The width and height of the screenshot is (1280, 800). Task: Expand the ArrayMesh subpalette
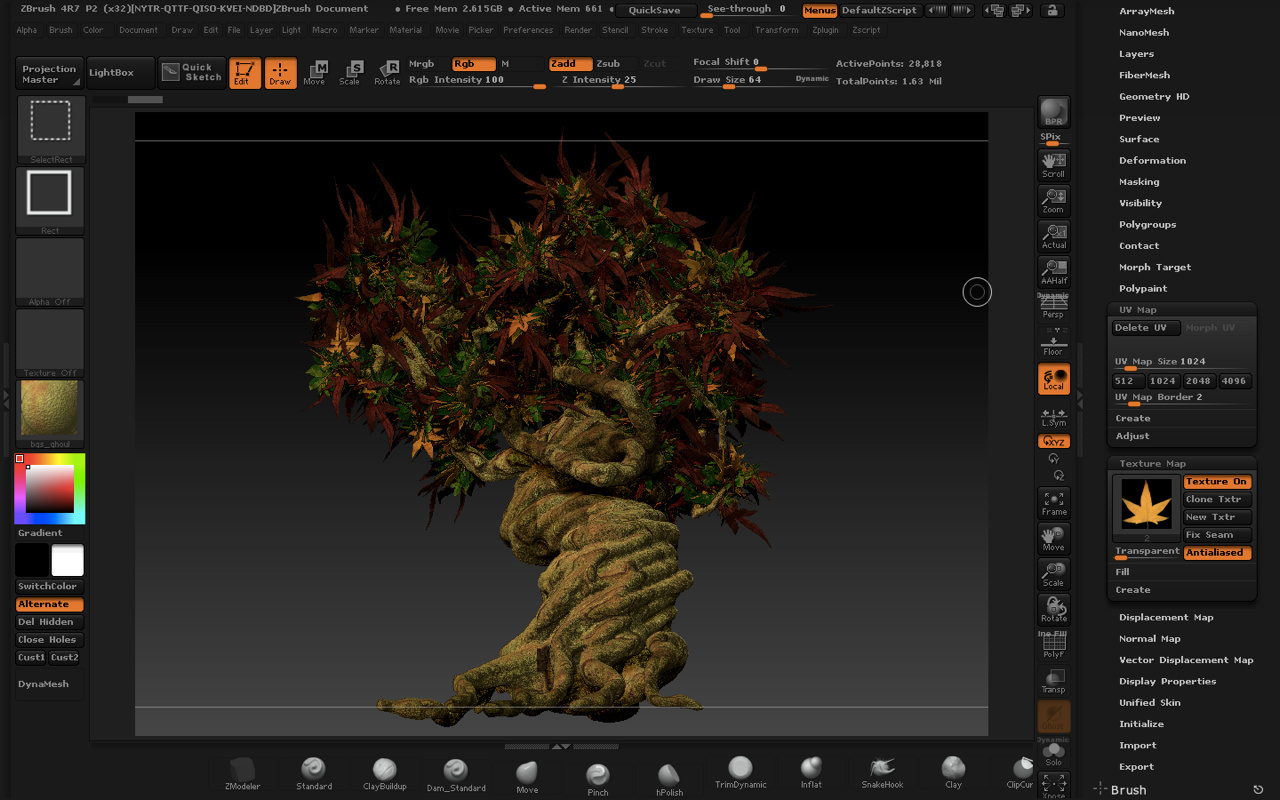click(1147, 11)
